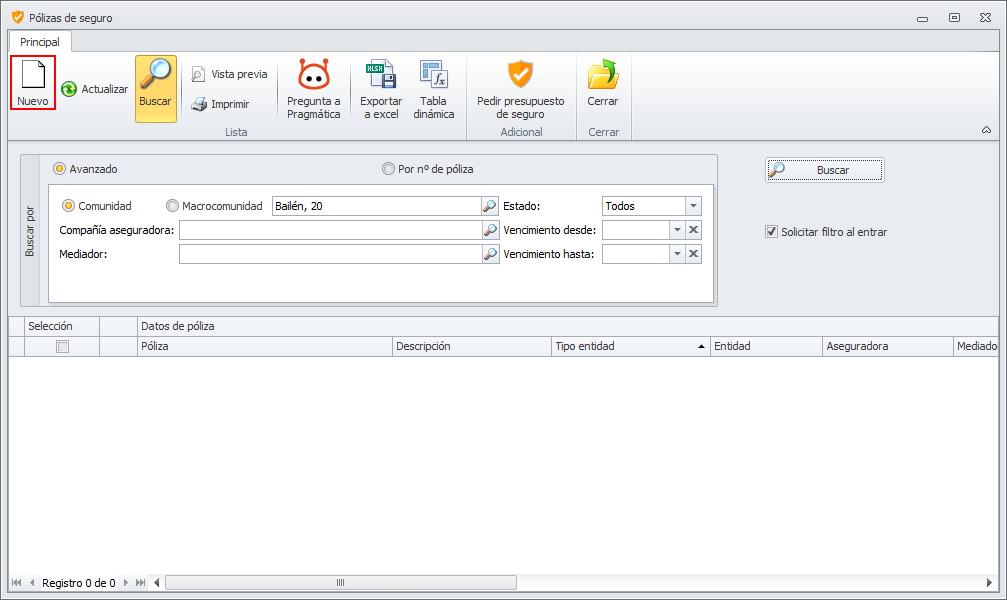This screenshot has width=1007, height=600.
Task: Click the scroll left arrow of the grid
Action: point(157,583)
